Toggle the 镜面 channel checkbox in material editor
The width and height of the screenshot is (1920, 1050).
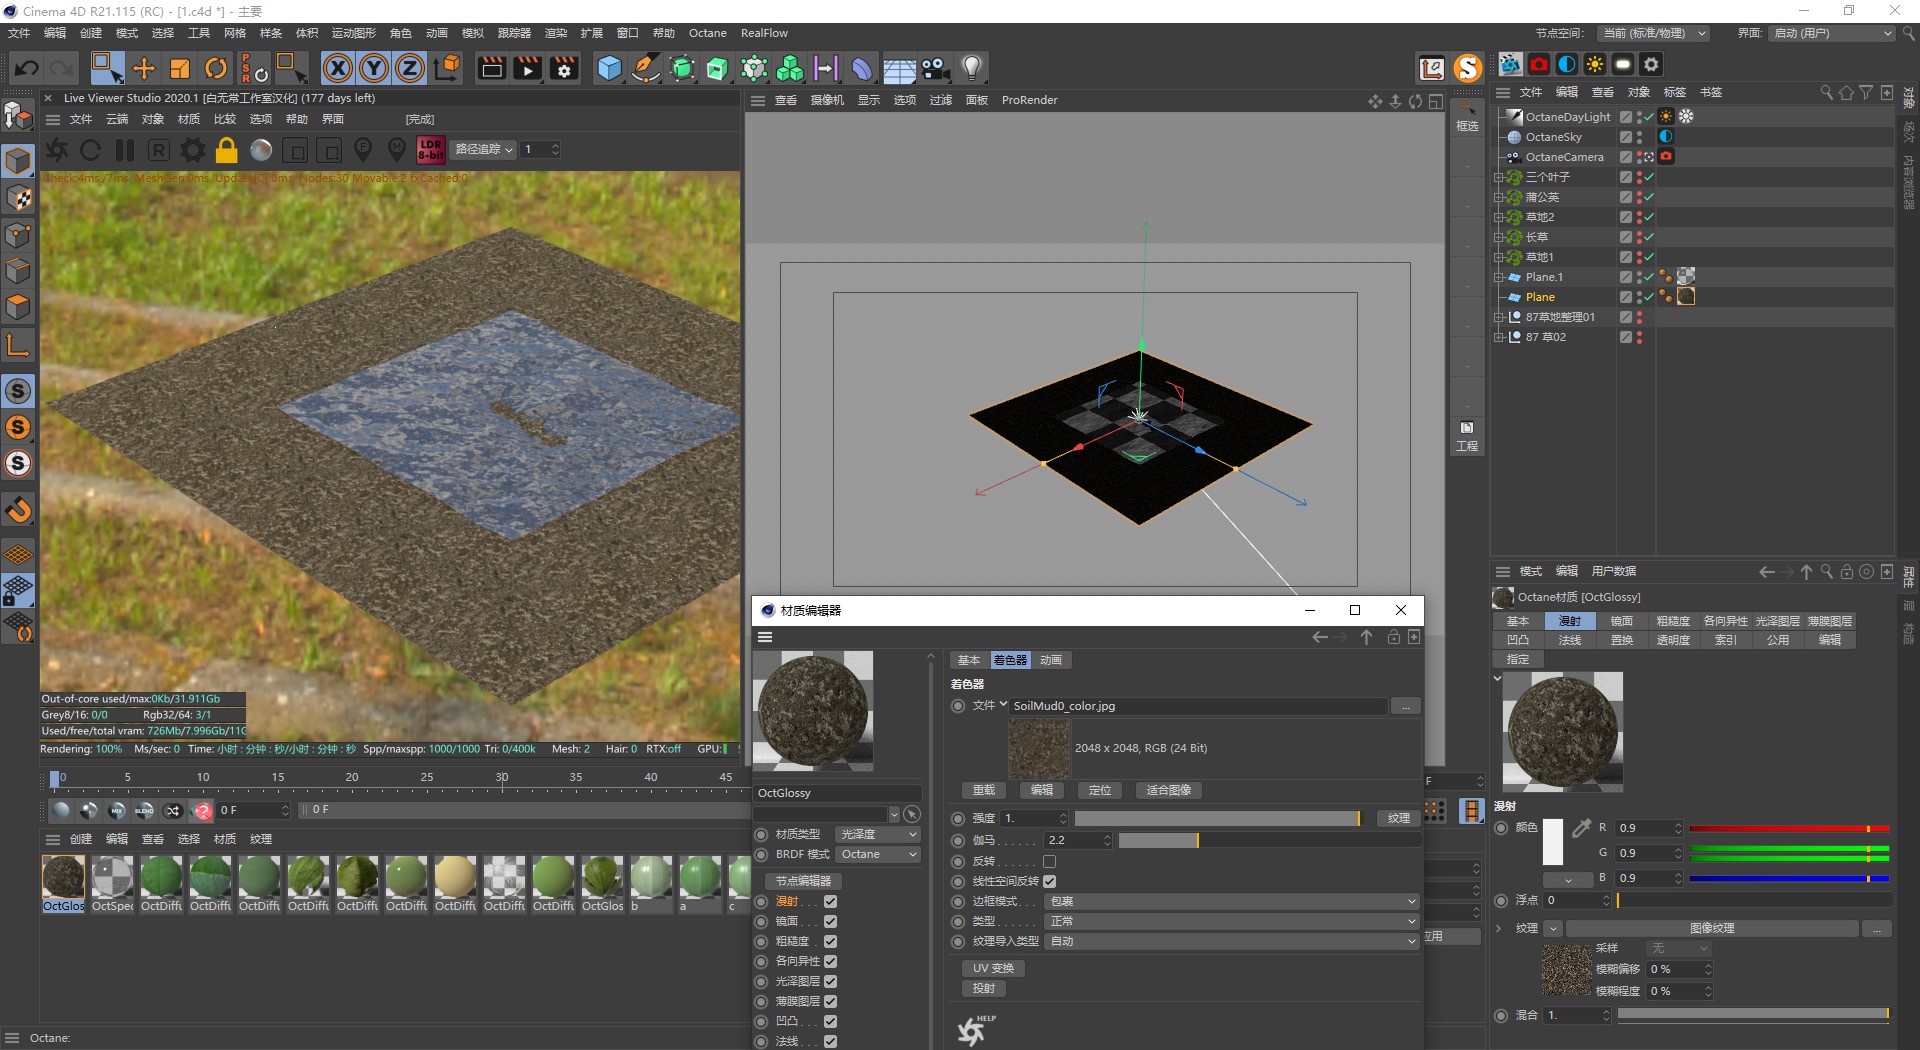click(830, 921)
